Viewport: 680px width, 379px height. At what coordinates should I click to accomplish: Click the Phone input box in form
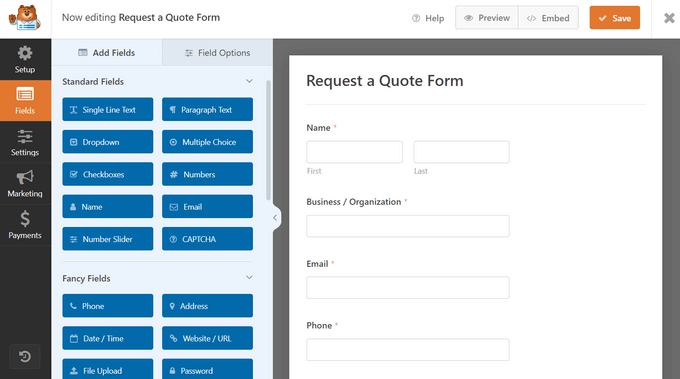coord(408,350)
